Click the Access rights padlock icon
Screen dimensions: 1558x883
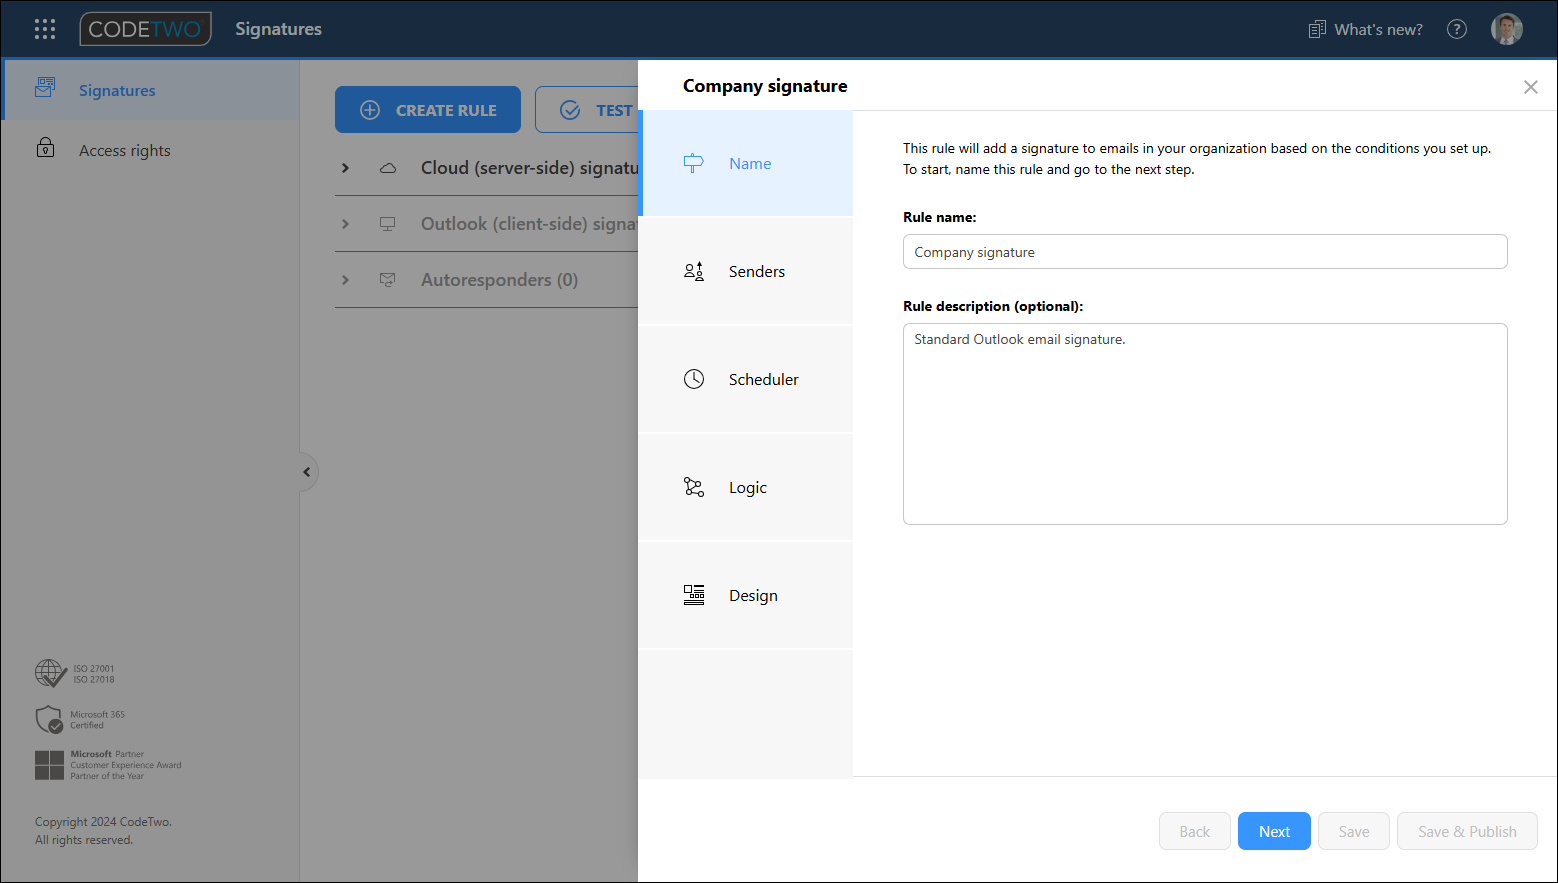(x=45, y=148)
